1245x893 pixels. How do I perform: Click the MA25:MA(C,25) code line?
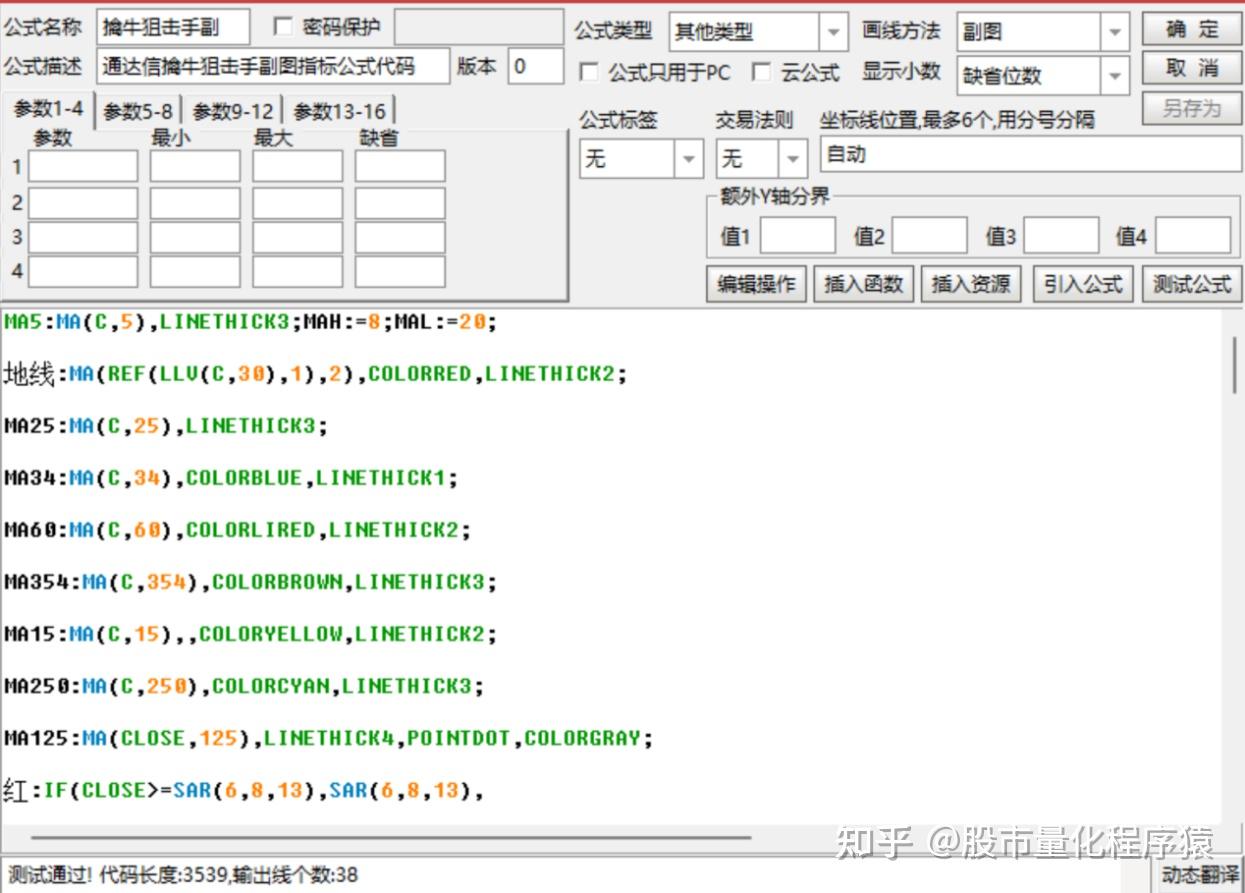[x=166, y=426]
